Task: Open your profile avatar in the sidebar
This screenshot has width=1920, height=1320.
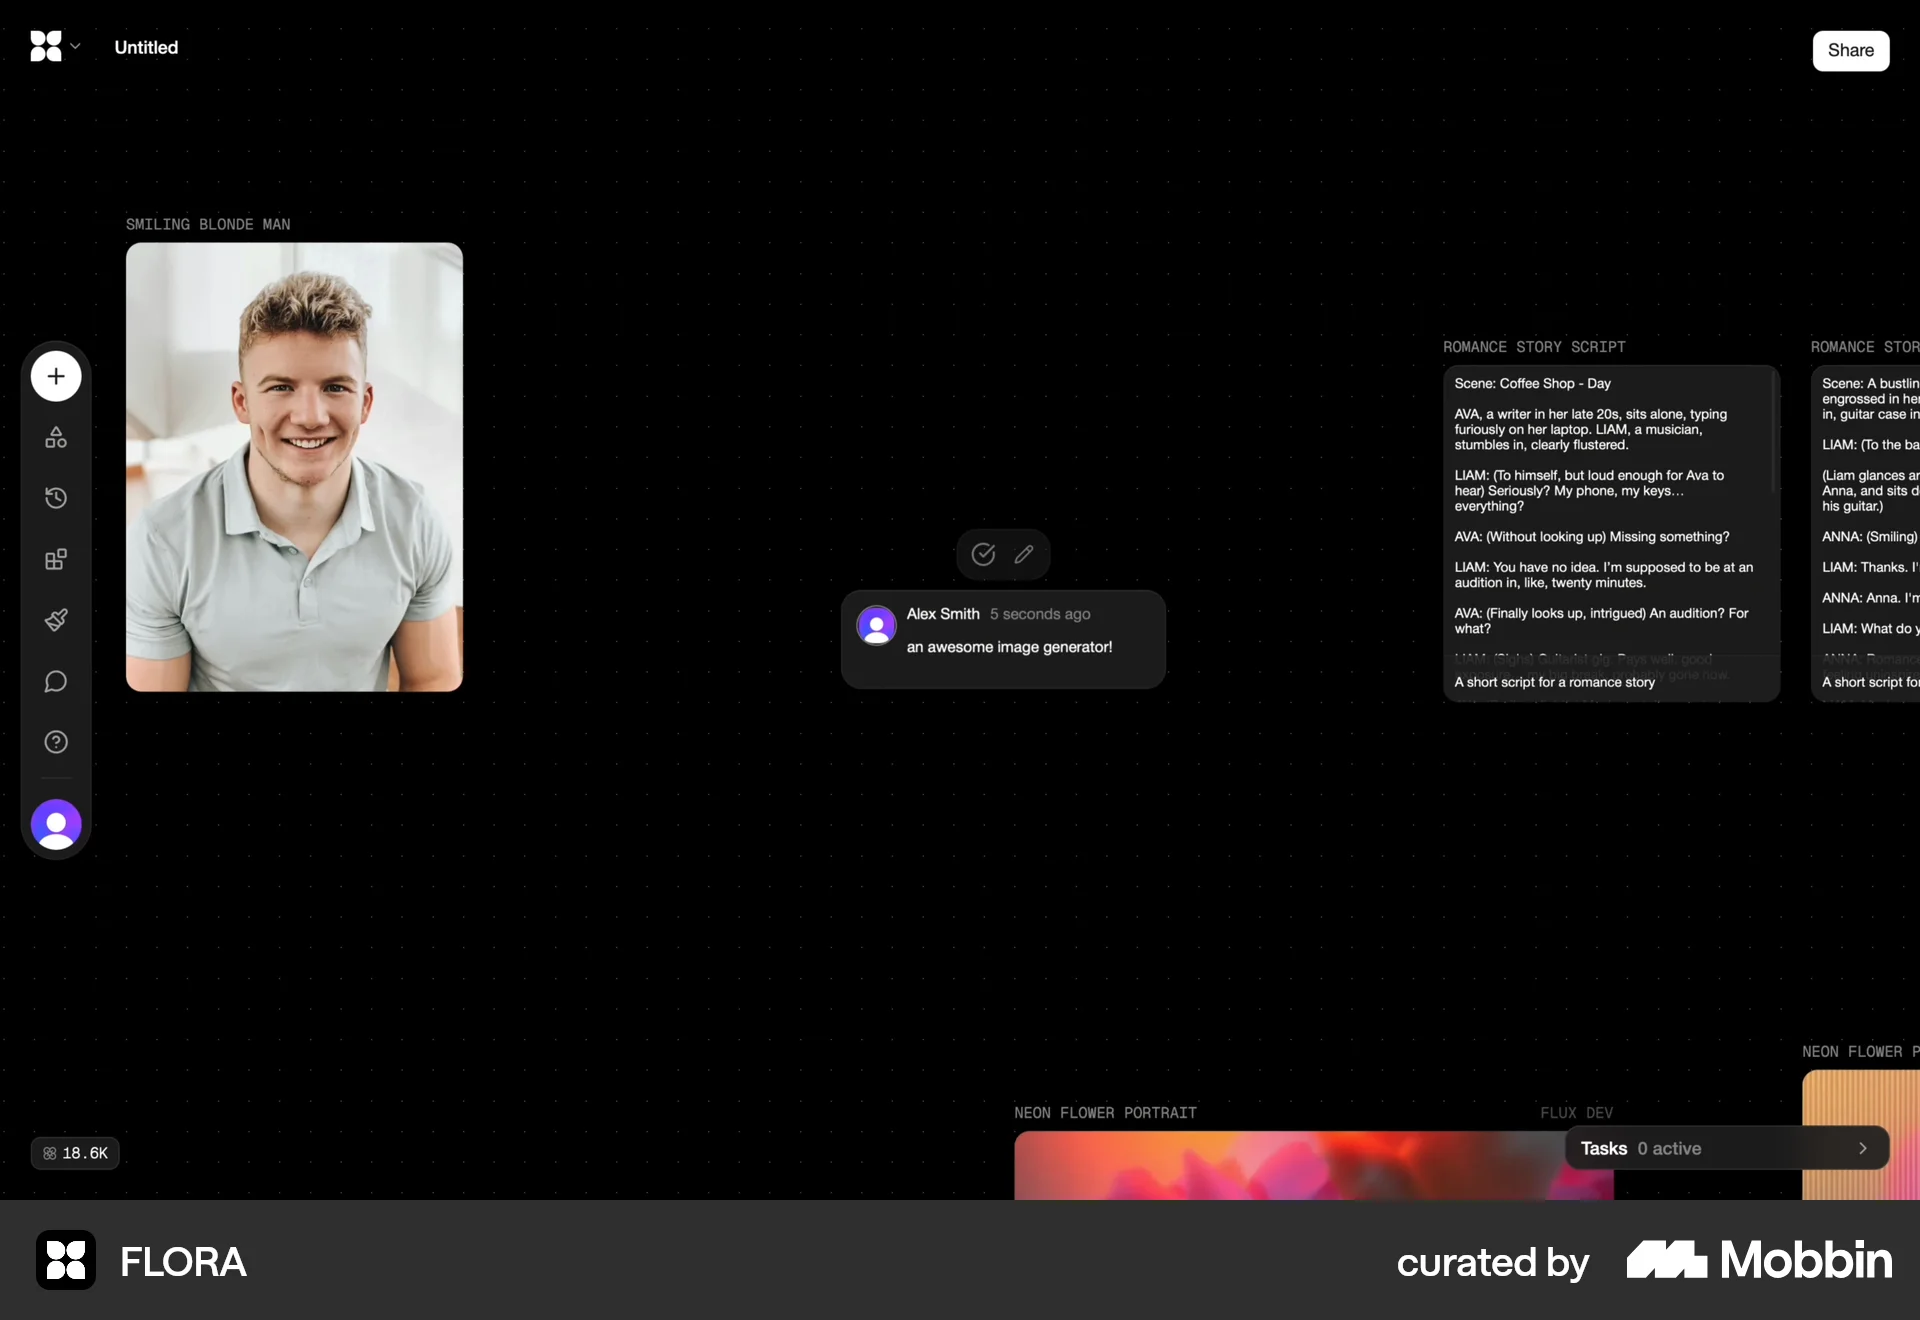Action: click(x=56, y=824)
